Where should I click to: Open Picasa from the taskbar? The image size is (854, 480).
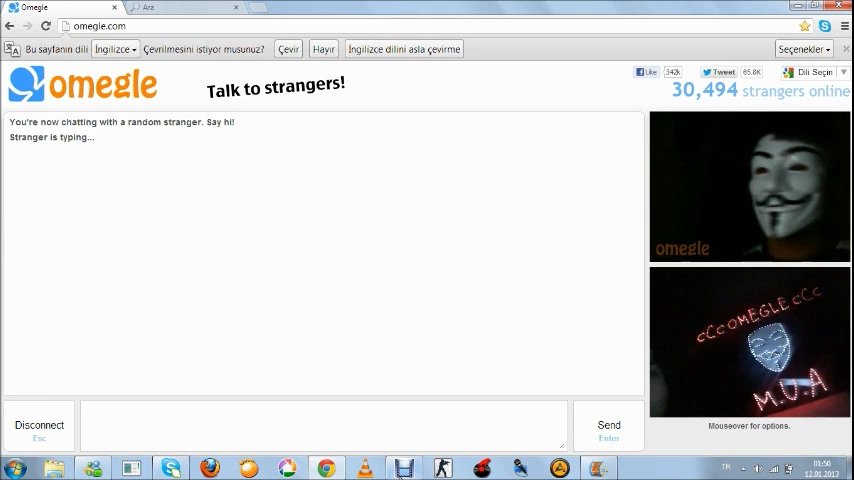coord(288,468)
